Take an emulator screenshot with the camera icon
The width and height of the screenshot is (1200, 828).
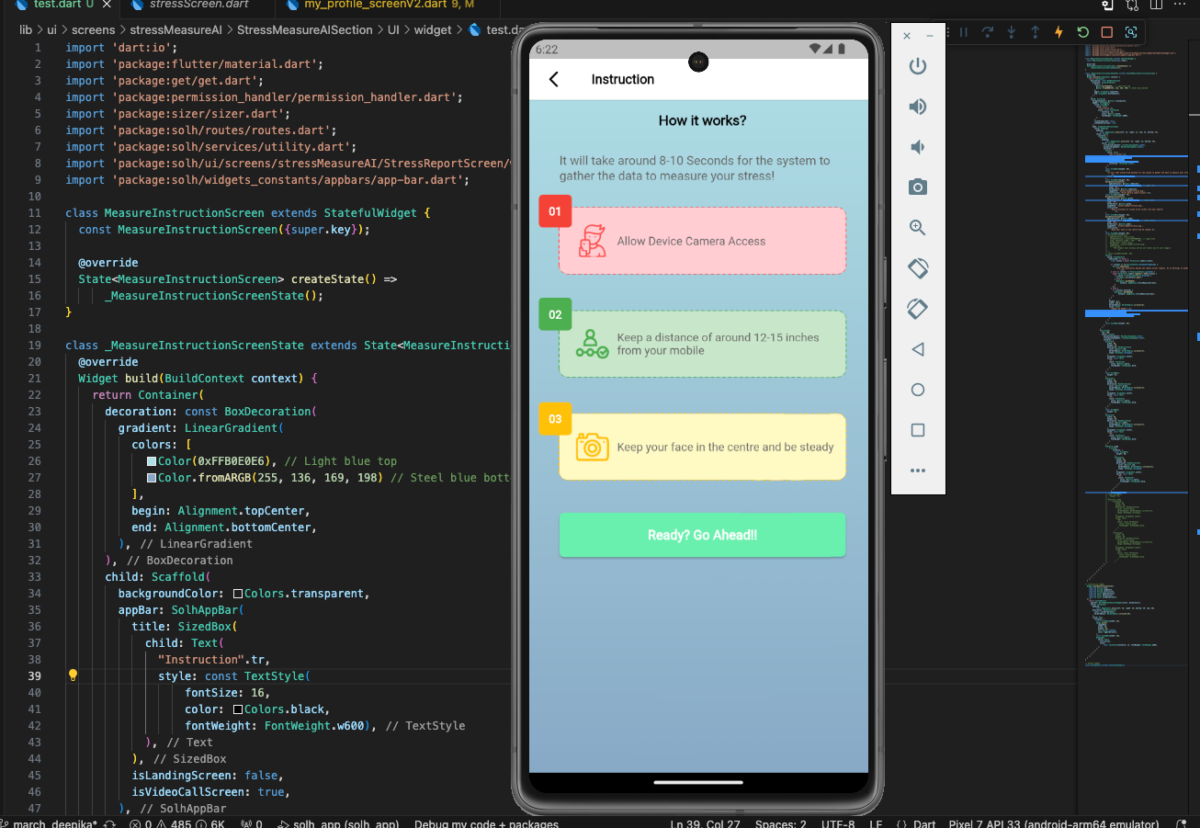click(917, 187)
